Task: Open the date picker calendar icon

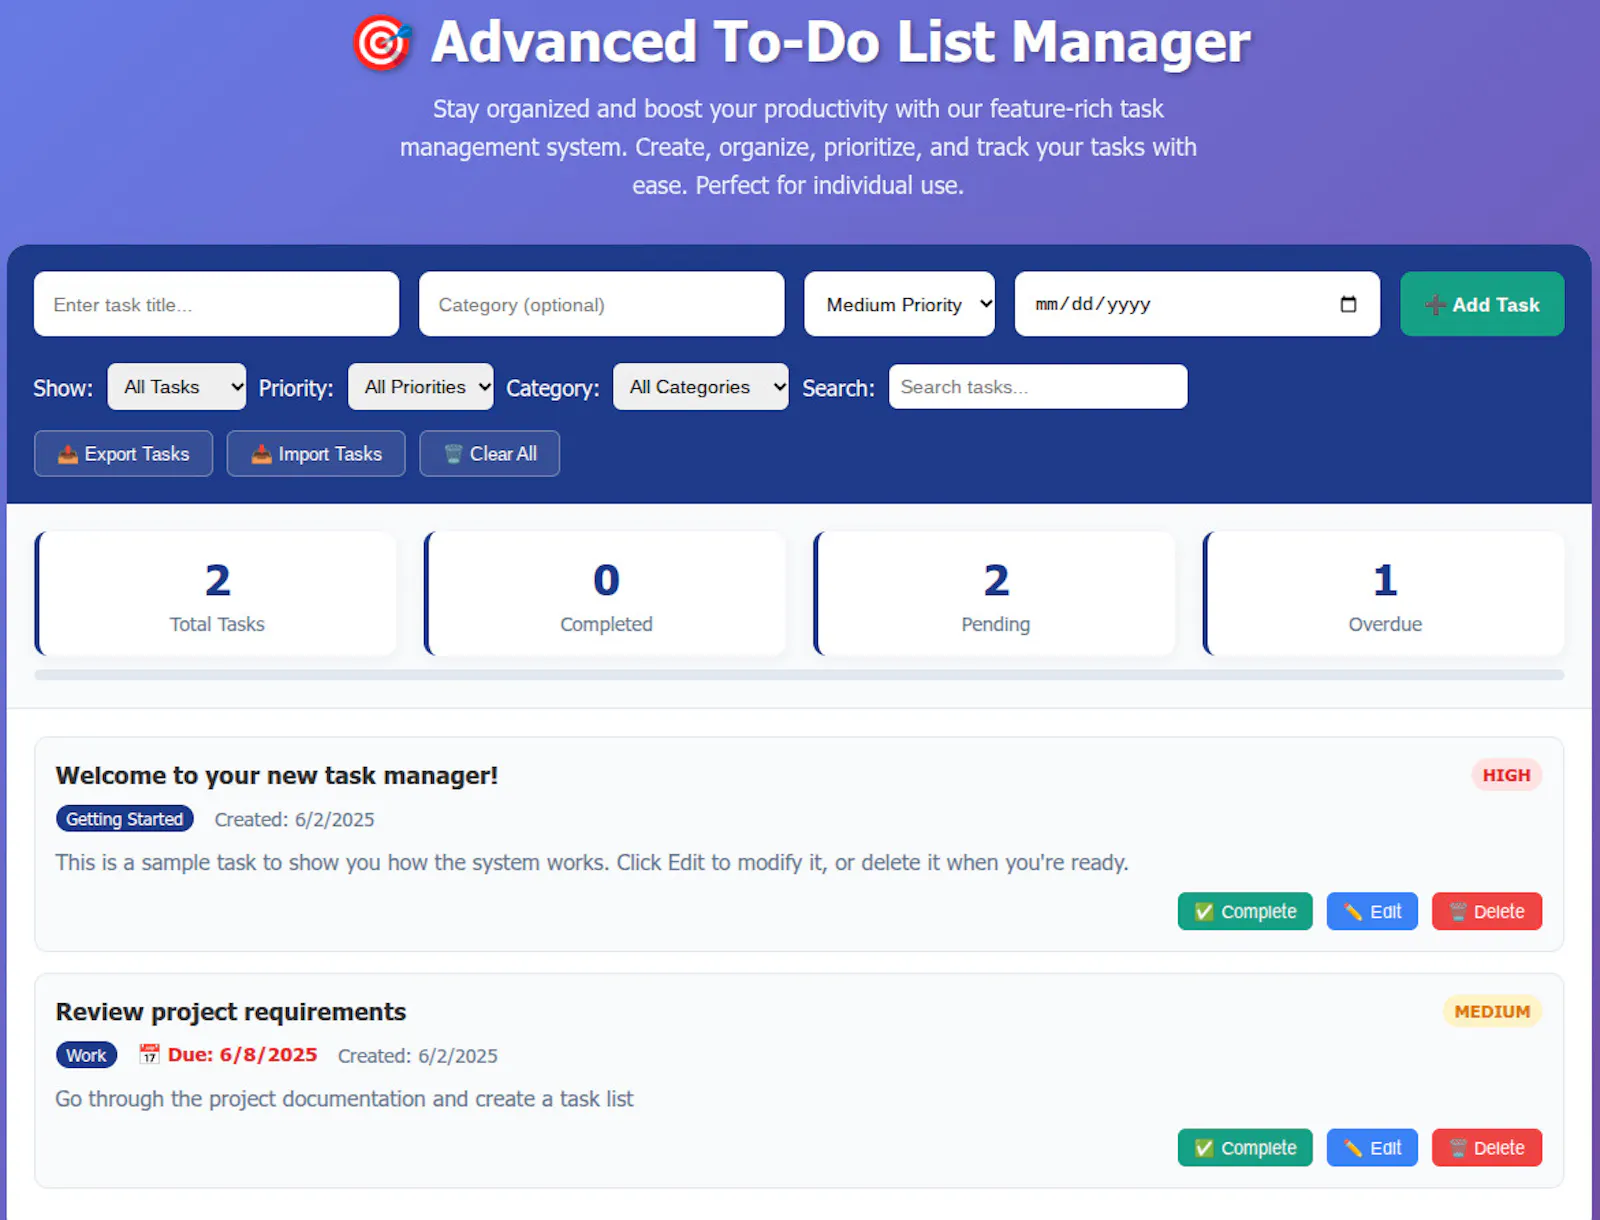Action: click(1348, 304)
